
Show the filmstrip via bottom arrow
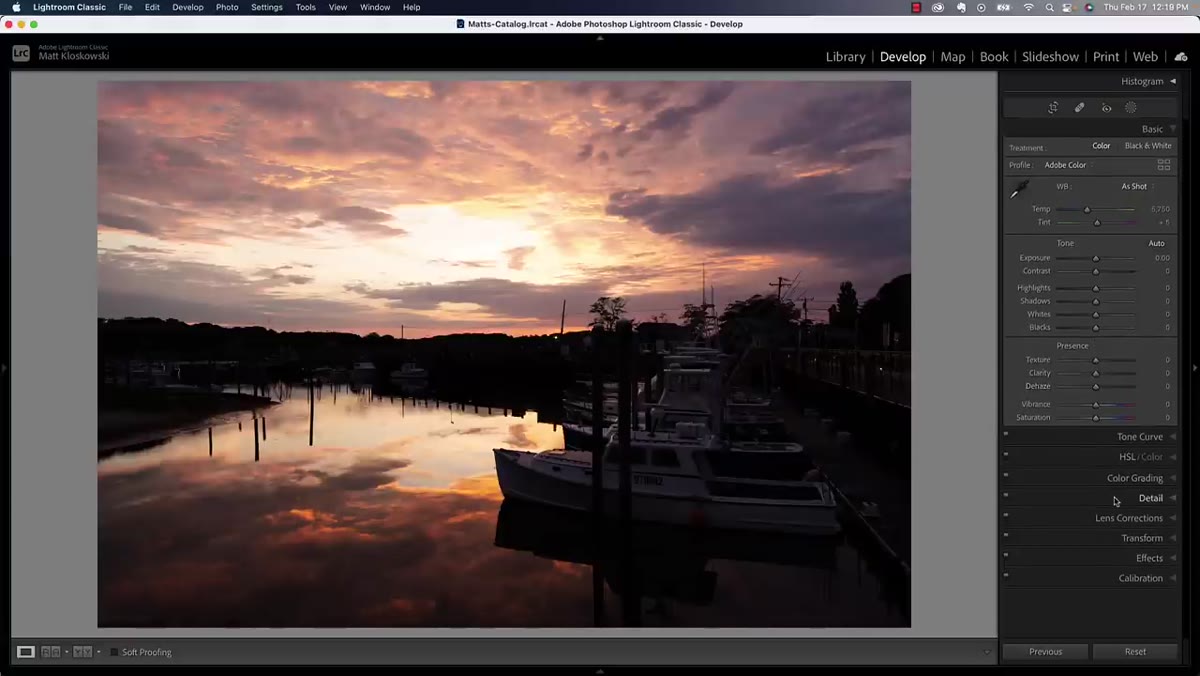600,671
